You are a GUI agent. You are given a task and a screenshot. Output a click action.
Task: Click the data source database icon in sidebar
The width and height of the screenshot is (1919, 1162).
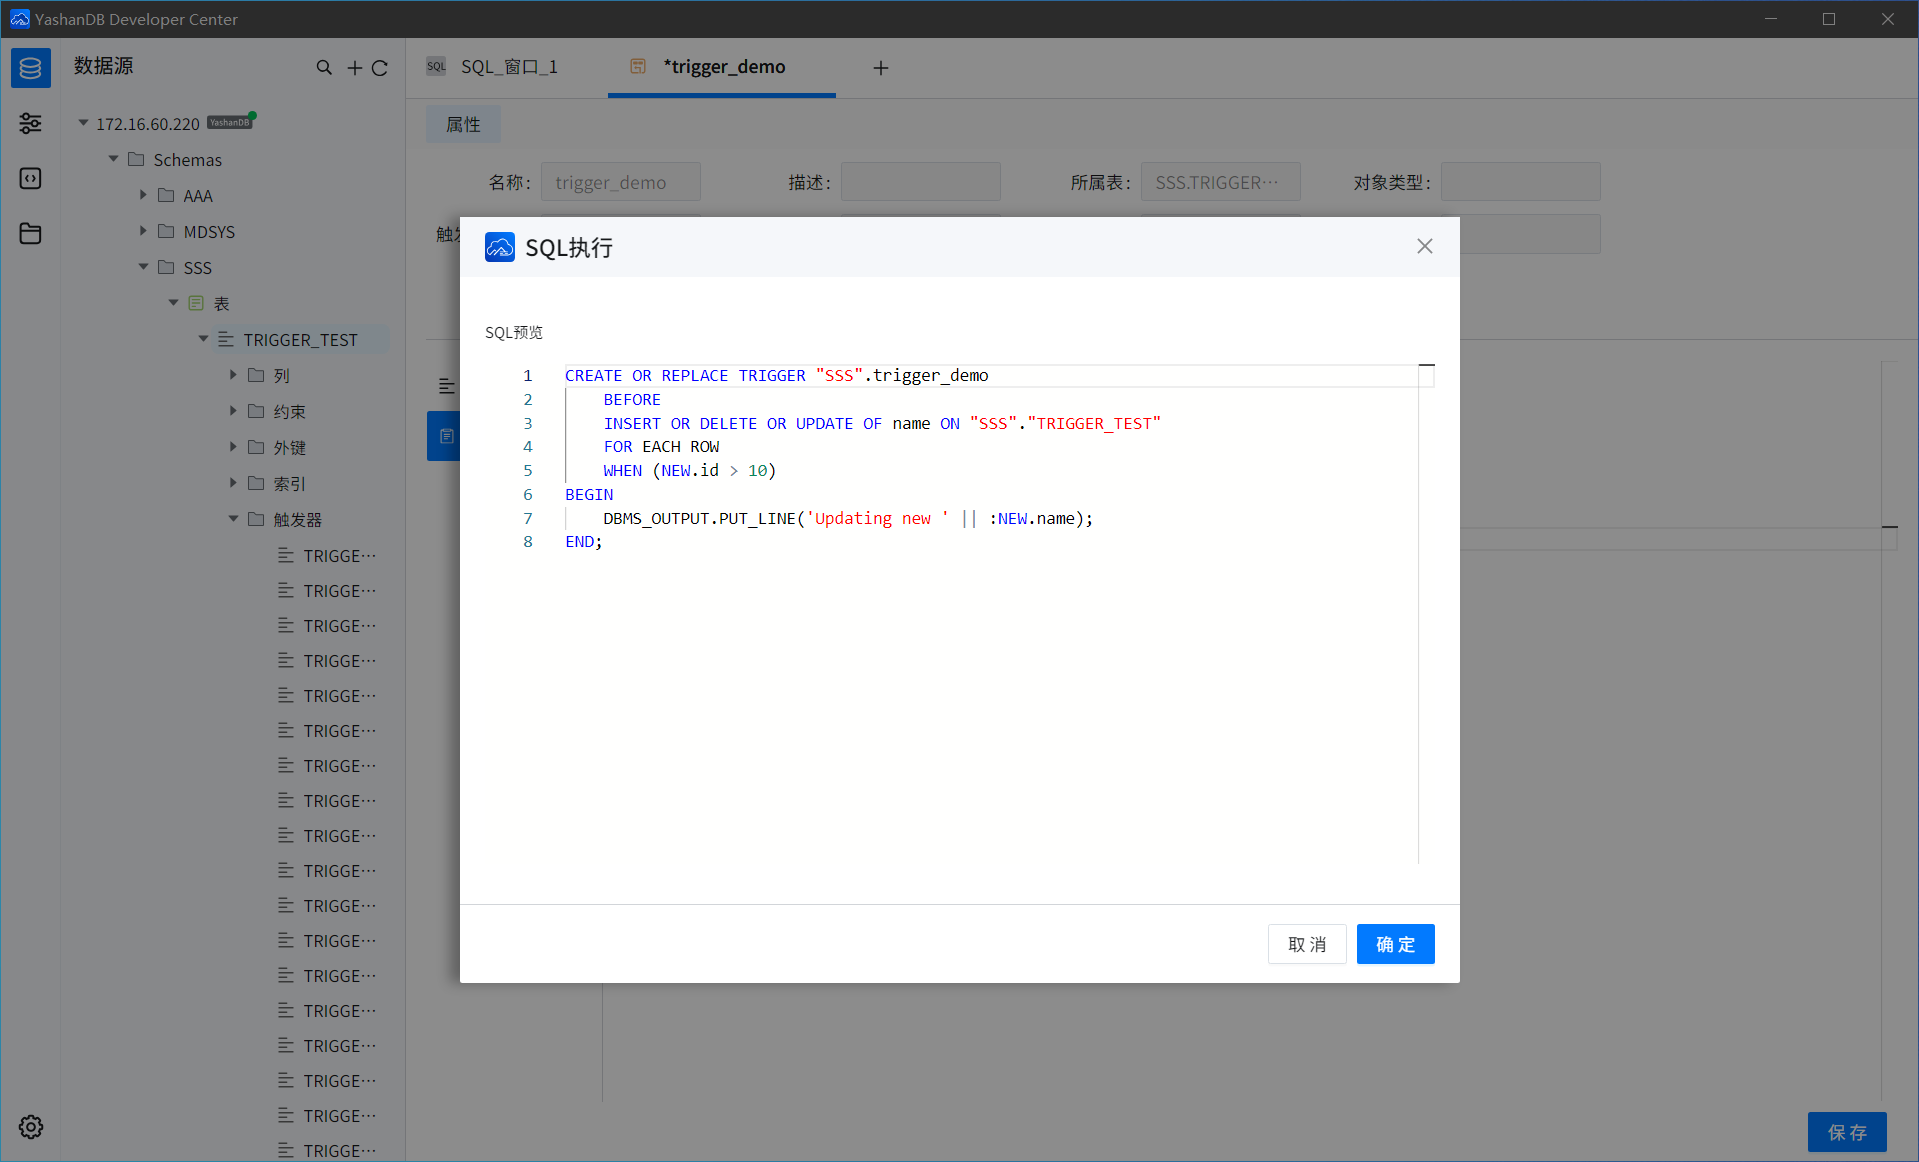coord(30,68)
